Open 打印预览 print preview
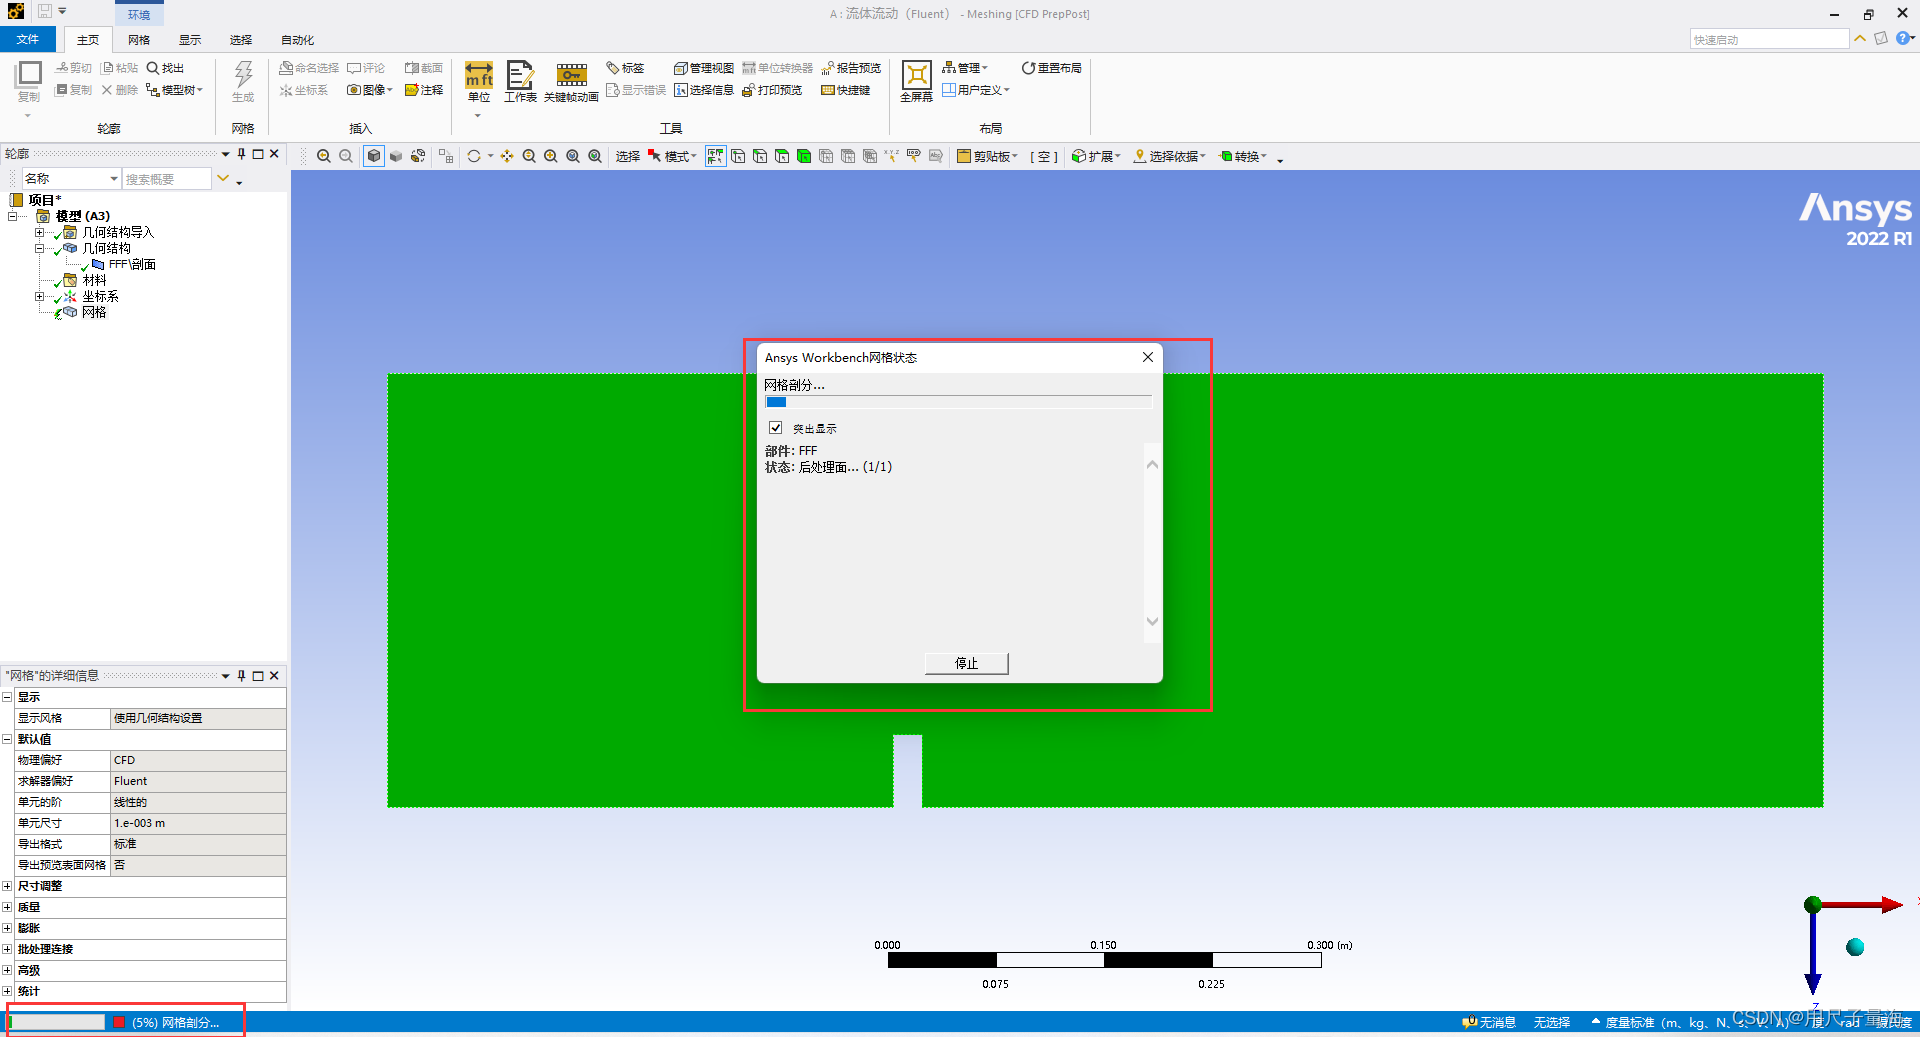This screenshot has width=1920, height=1037. 772,90
